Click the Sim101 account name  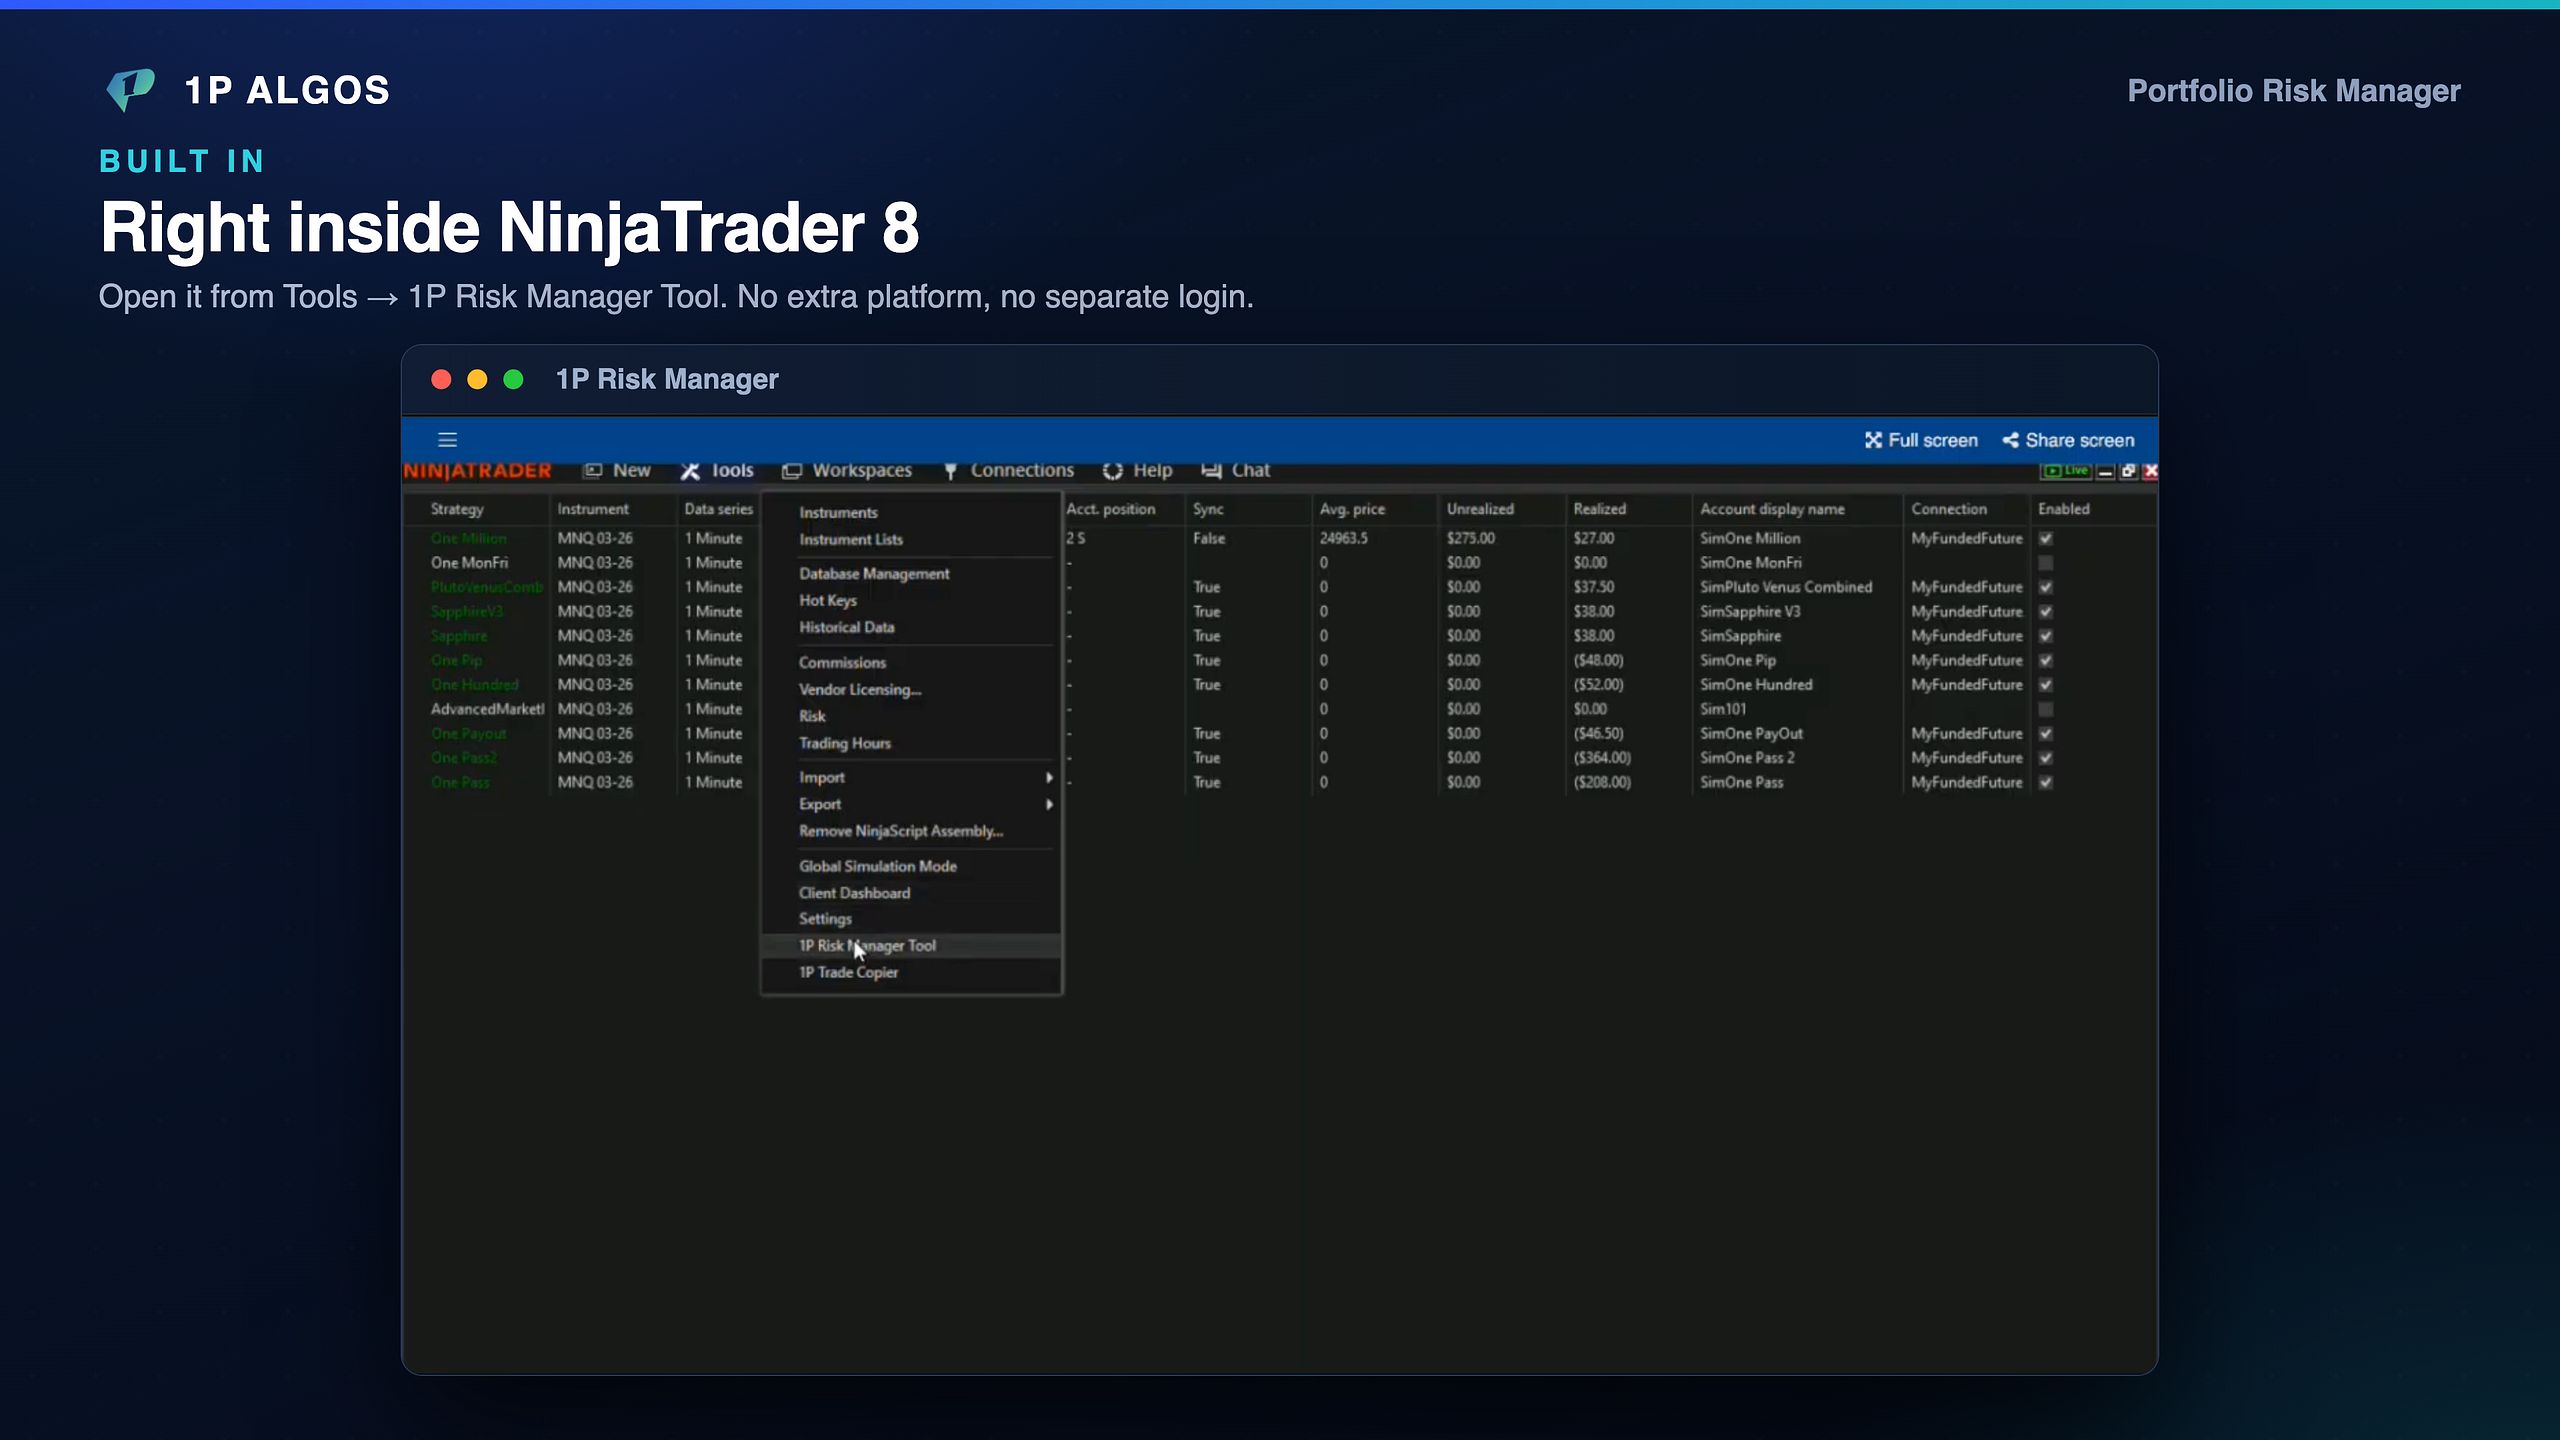click(x=1723, y=709)
